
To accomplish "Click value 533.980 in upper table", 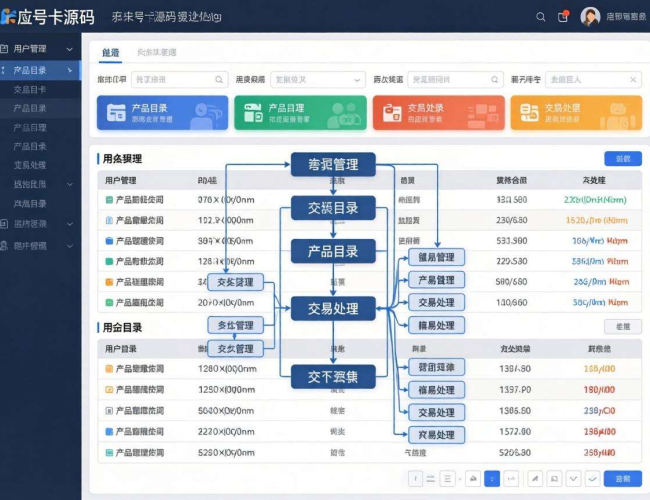I will pyautogui.click(x=512, y=241).
